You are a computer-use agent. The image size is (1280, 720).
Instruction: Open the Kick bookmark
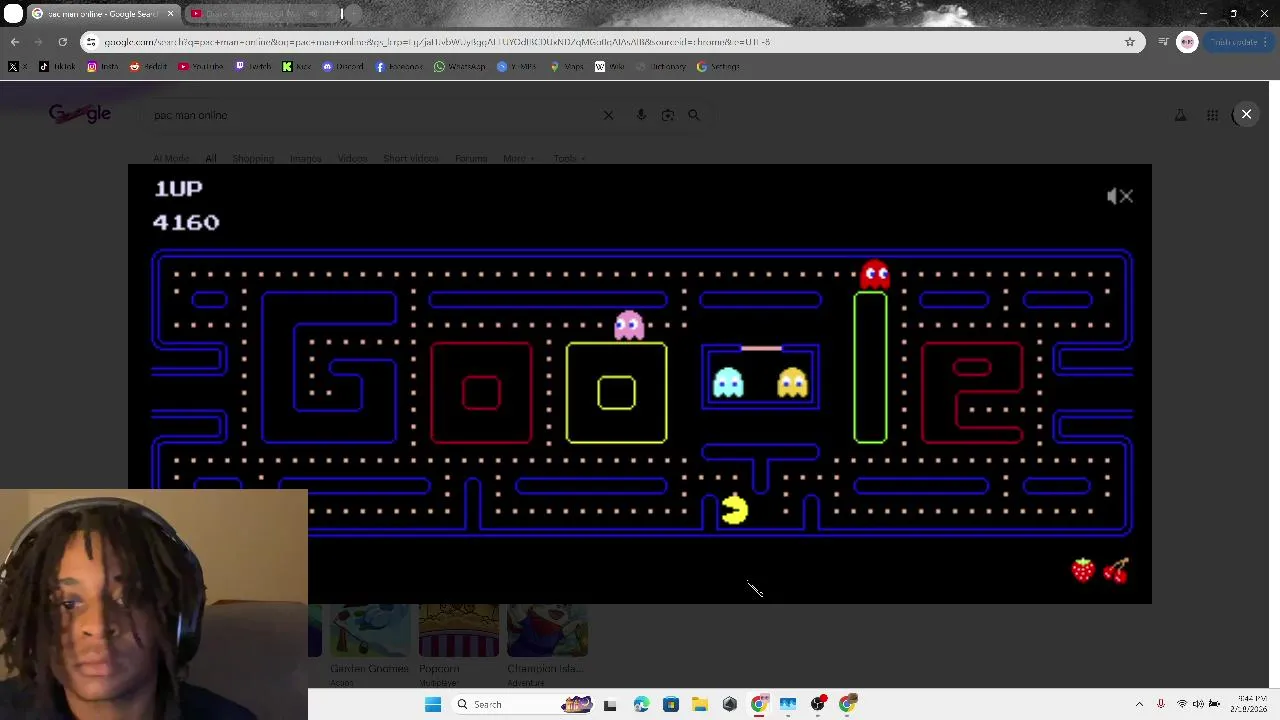coord(296,67)
